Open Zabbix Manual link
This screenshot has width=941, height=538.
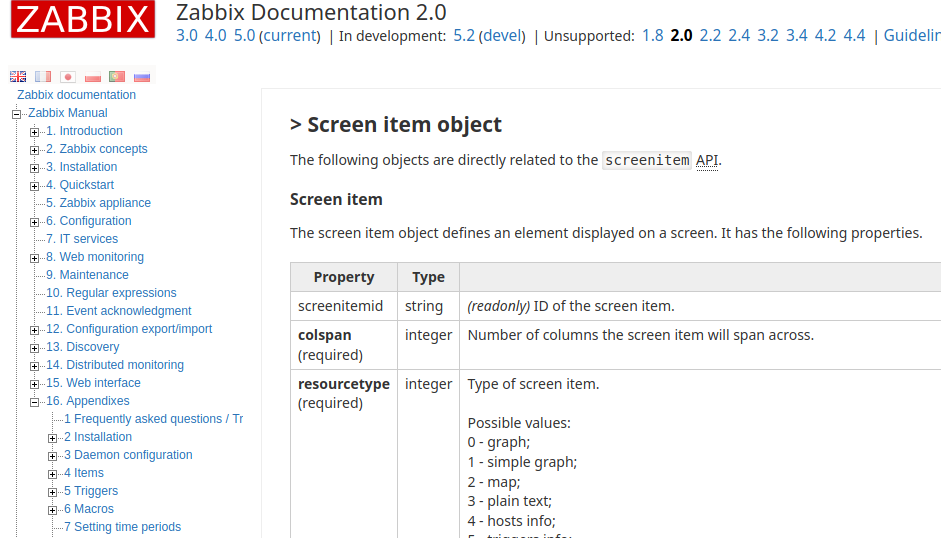tap(68, 113)
